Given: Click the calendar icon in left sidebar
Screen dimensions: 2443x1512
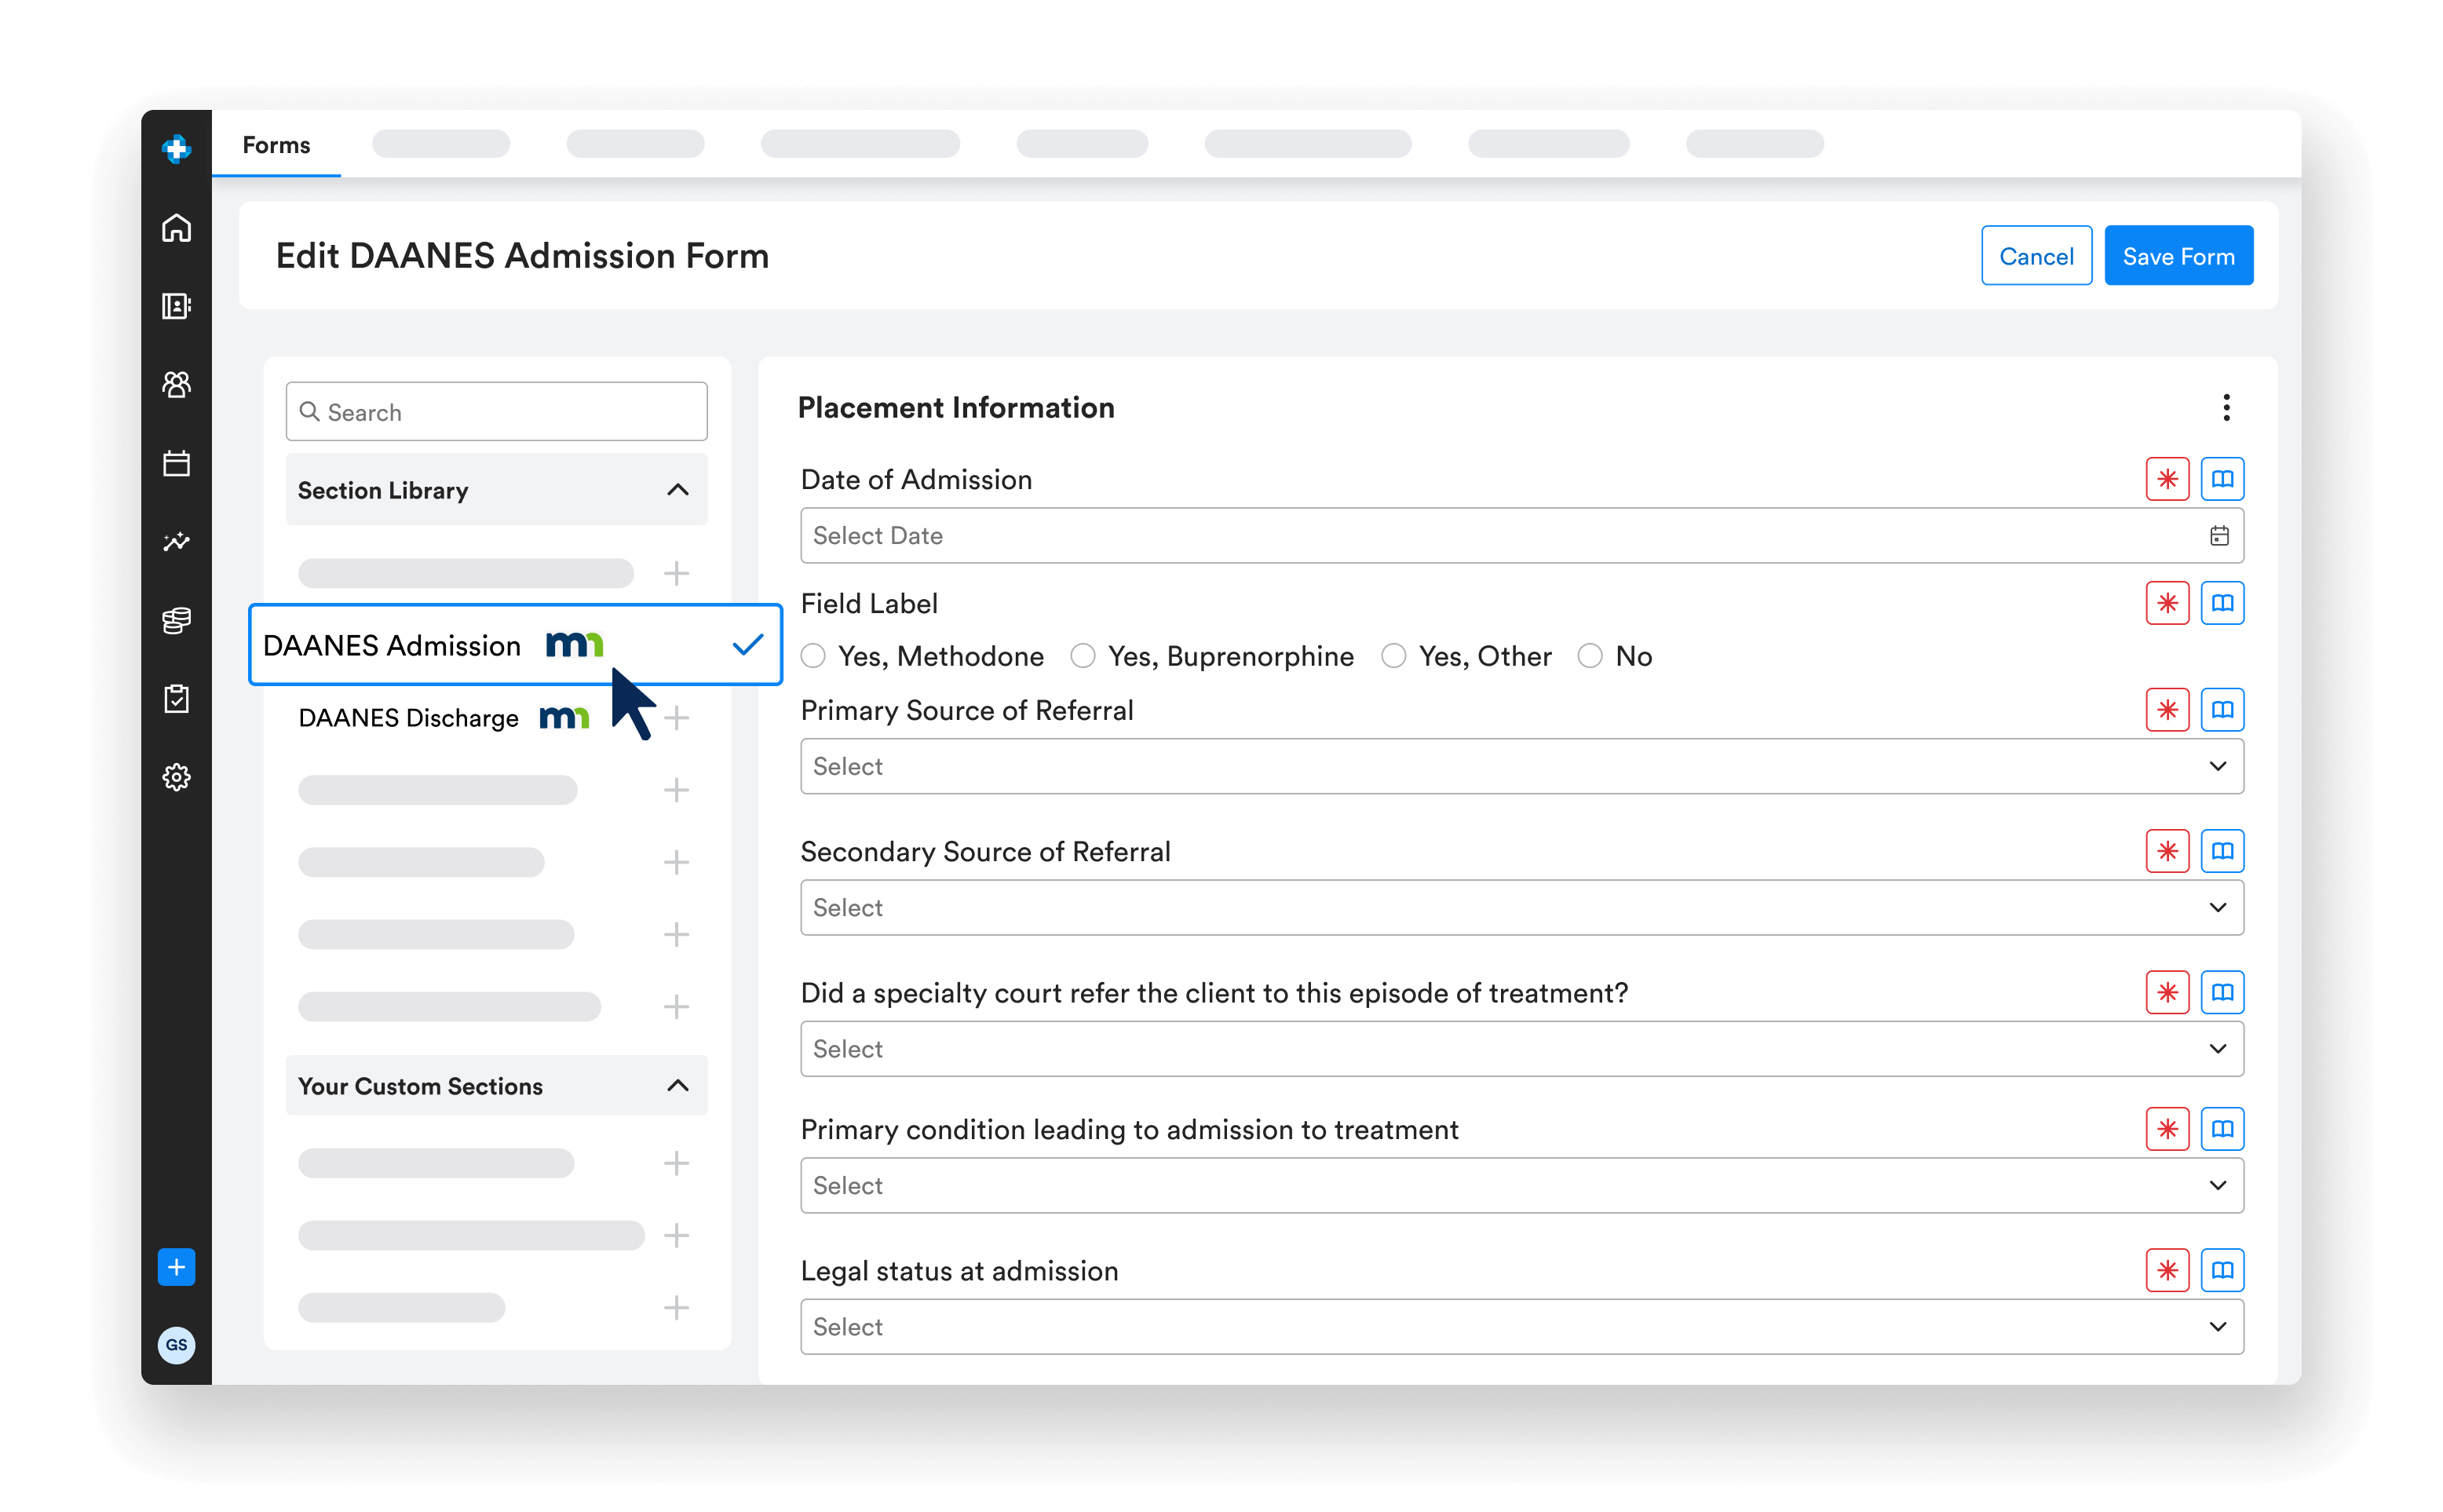Looking at the screenshot, I should tap(176, 463).
